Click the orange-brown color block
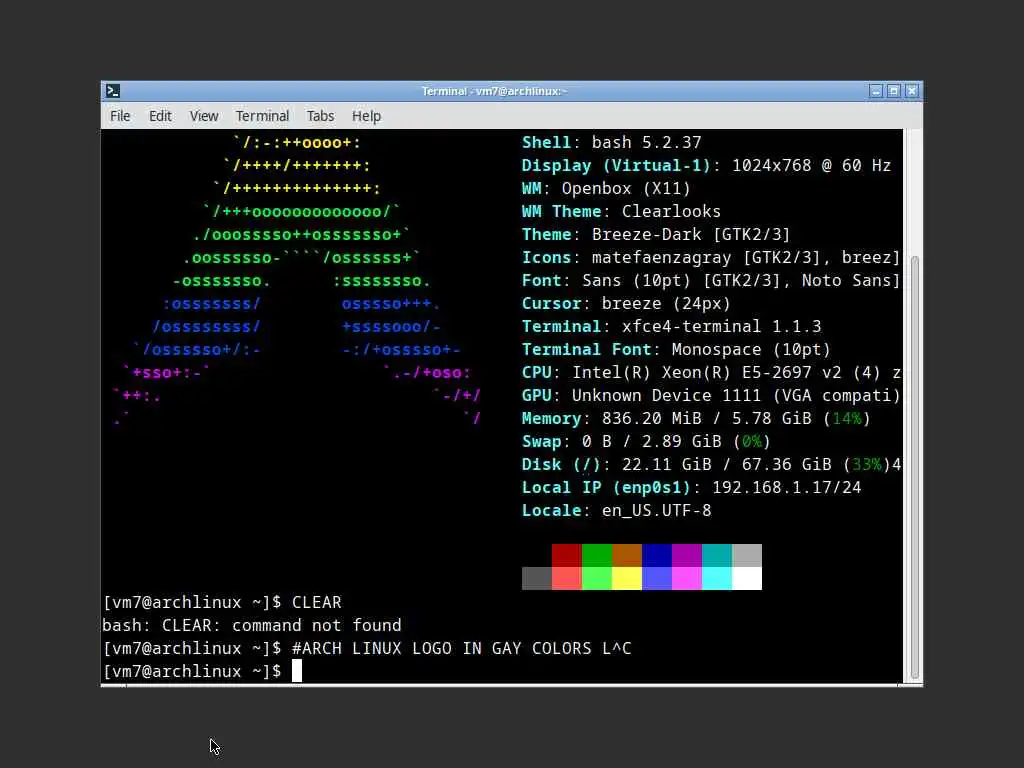 pos(626,555)
